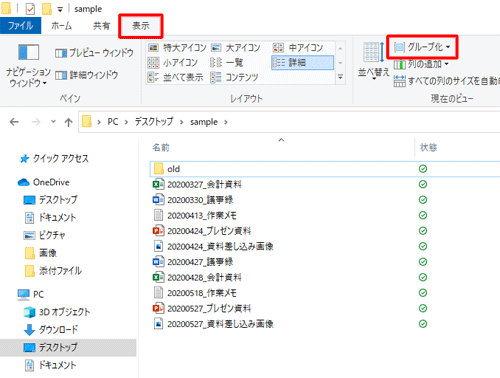Choose 並べて表示 tiles layout

coord(175,77)
